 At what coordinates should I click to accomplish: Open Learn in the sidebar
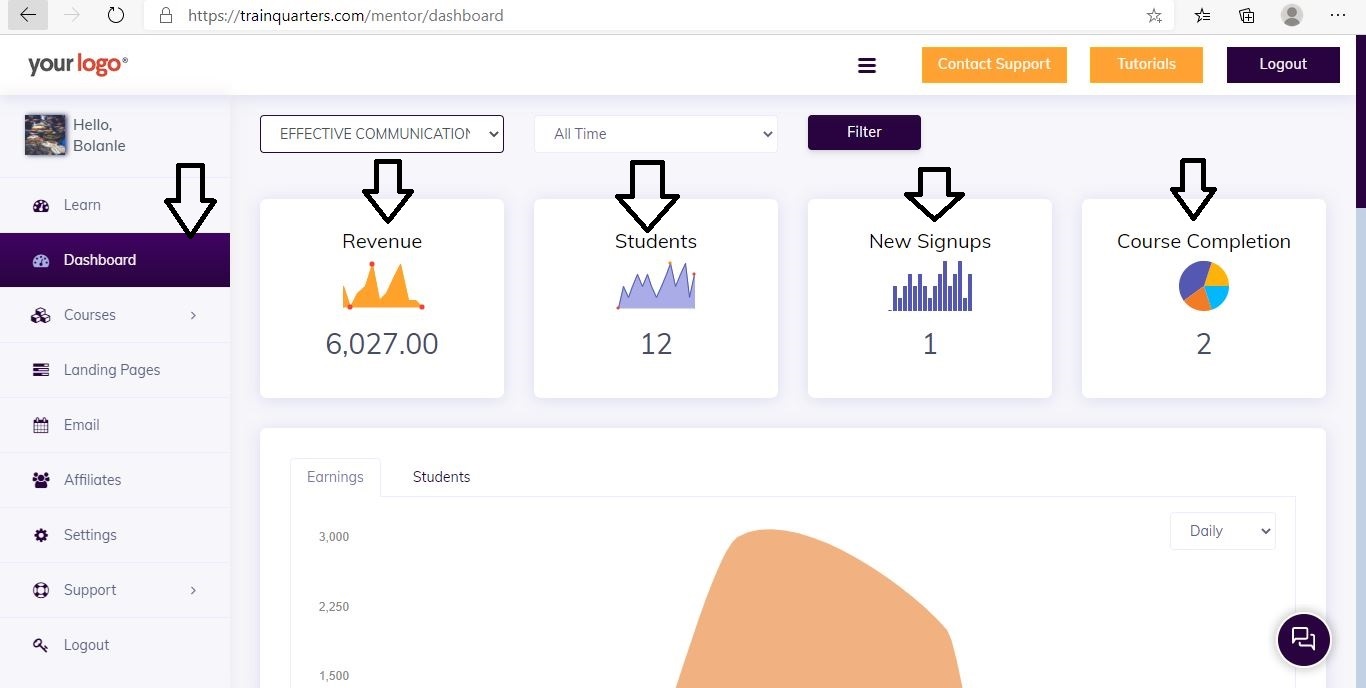pyautogui.click(x=115, y=205)
